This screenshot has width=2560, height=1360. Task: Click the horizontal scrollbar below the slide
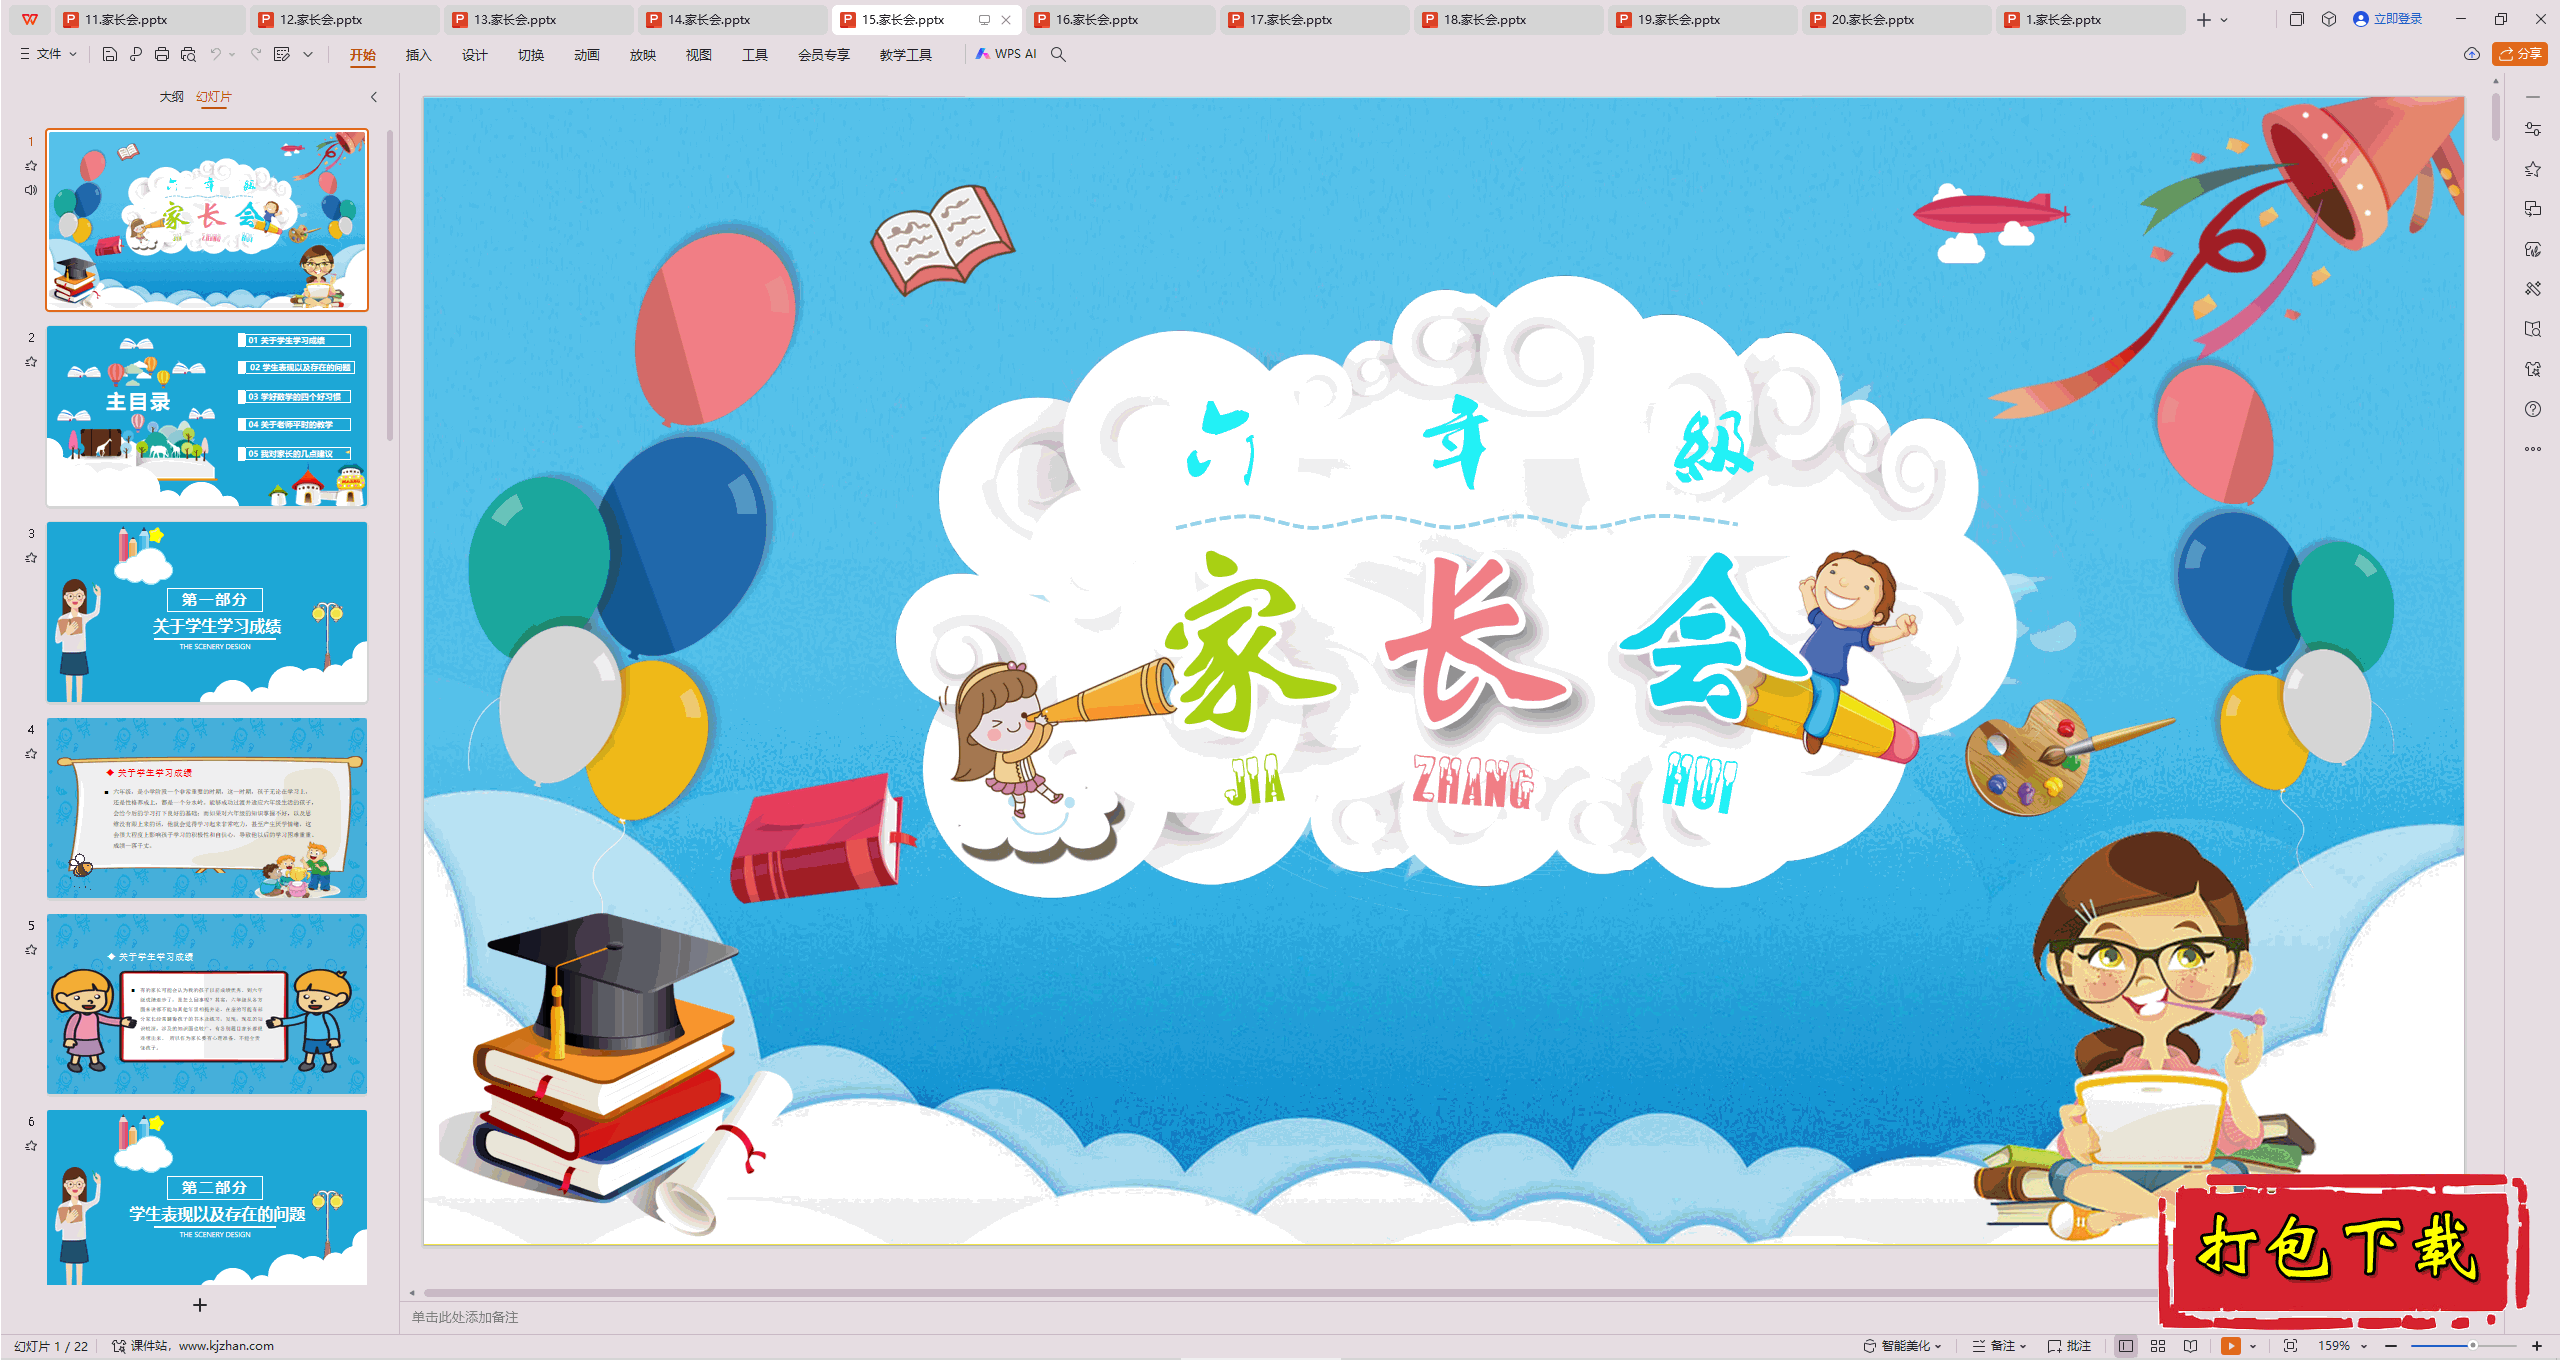point(1290,1293)
